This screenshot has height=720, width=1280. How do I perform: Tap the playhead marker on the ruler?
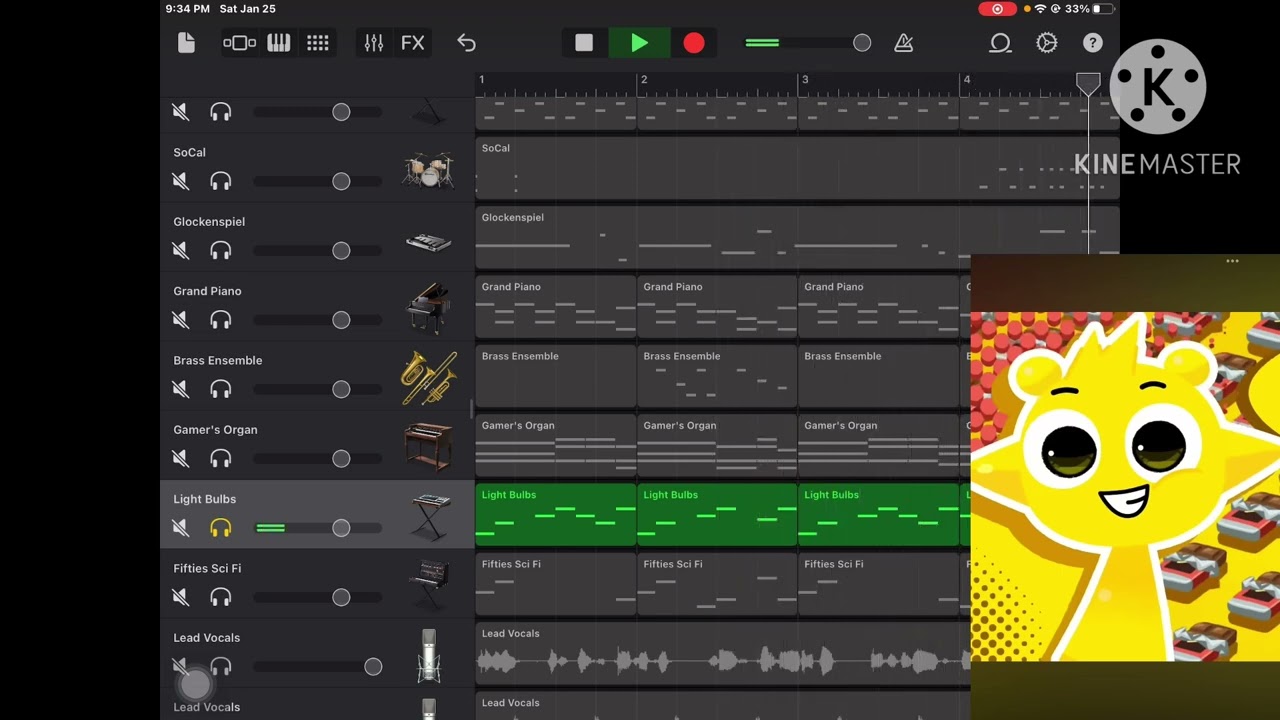(x=1088, y=84)
